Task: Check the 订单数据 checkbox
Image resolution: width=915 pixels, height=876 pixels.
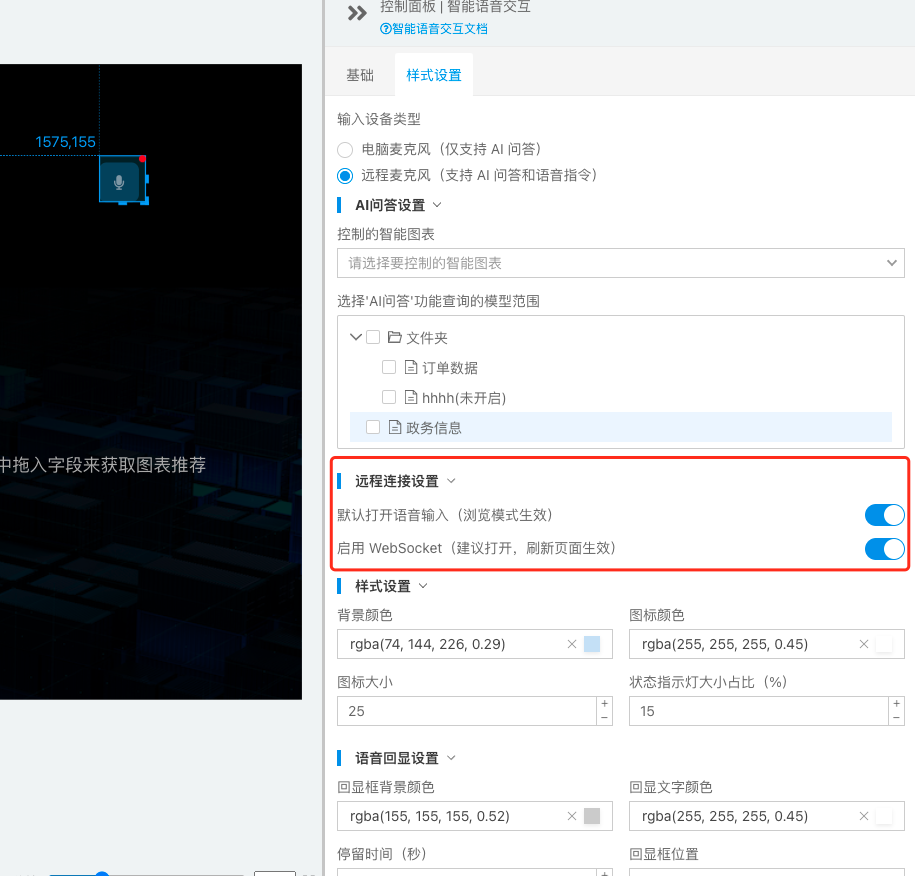Action: pyautogui.click(x=389, y=367)
